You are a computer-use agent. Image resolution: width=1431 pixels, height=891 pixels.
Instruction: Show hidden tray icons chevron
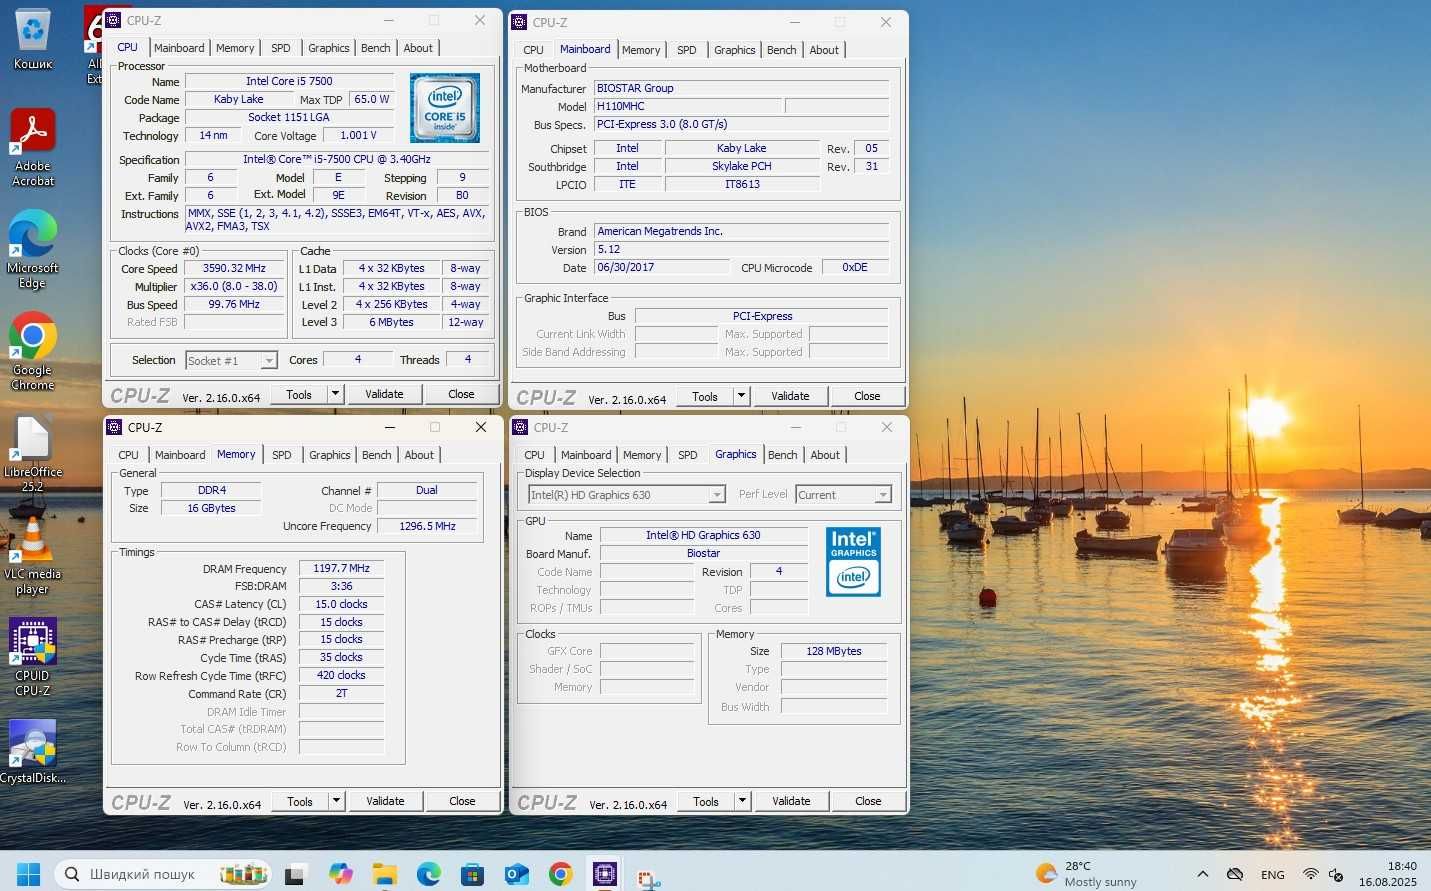point(1203,874)
